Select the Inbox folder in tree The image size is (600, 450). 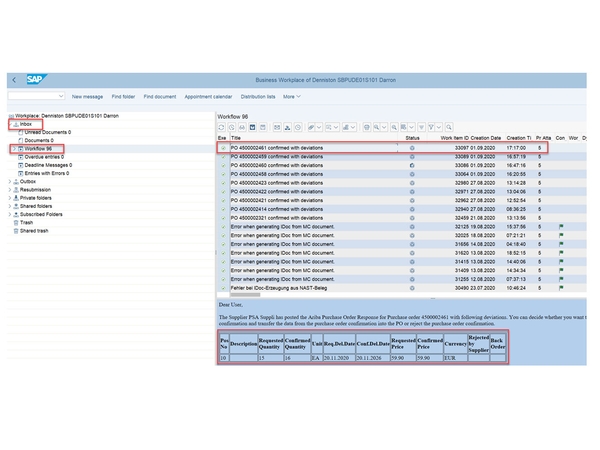25,123
